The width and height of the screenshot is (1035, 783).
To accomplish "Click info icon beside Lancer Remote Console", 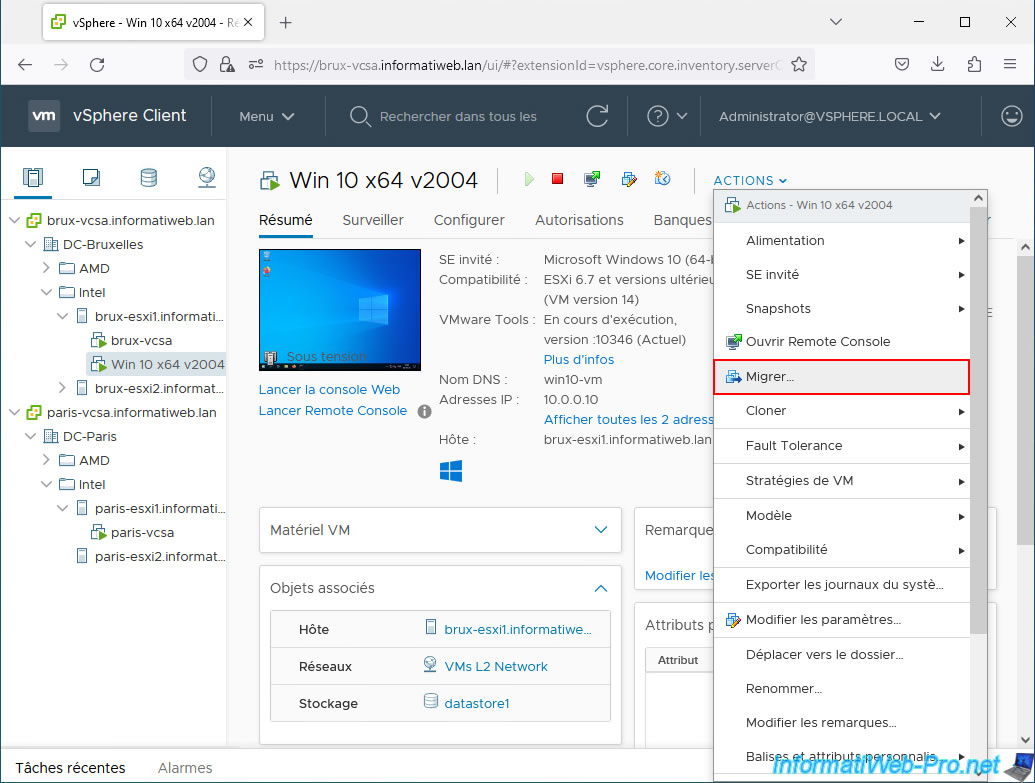I will (424, 411).
